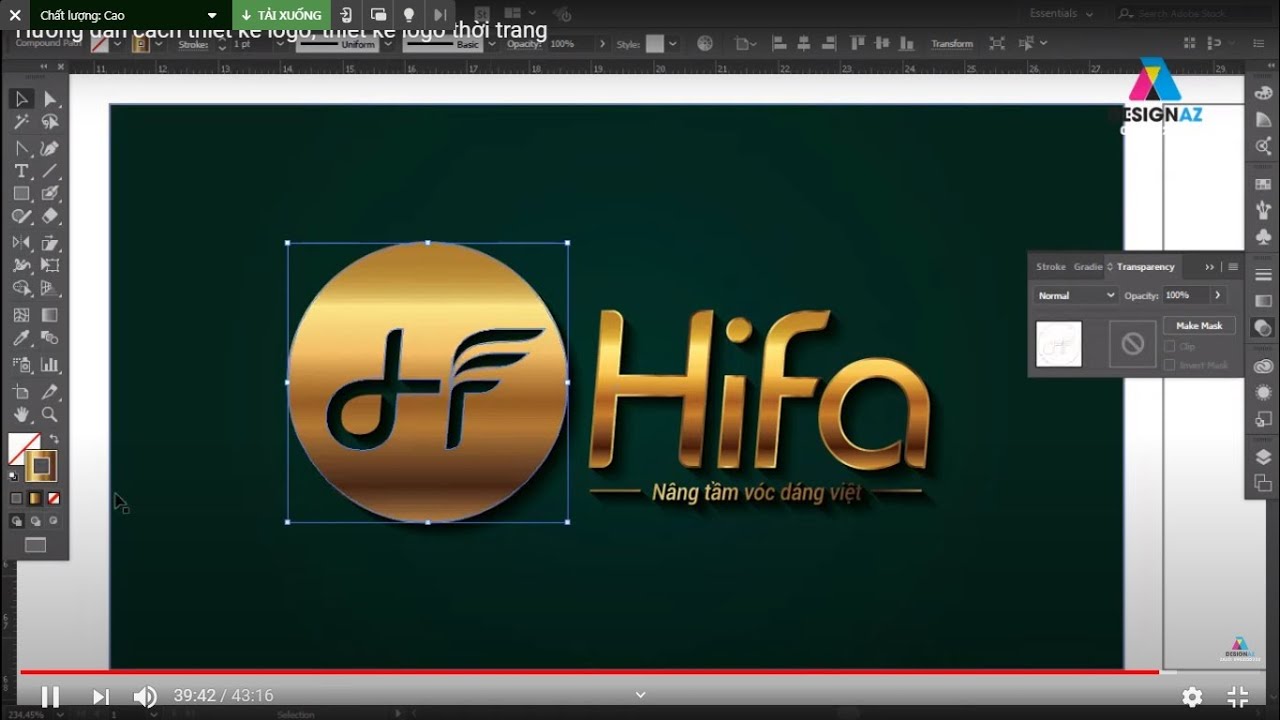Select the Gradient tool in toolbox

49,315
